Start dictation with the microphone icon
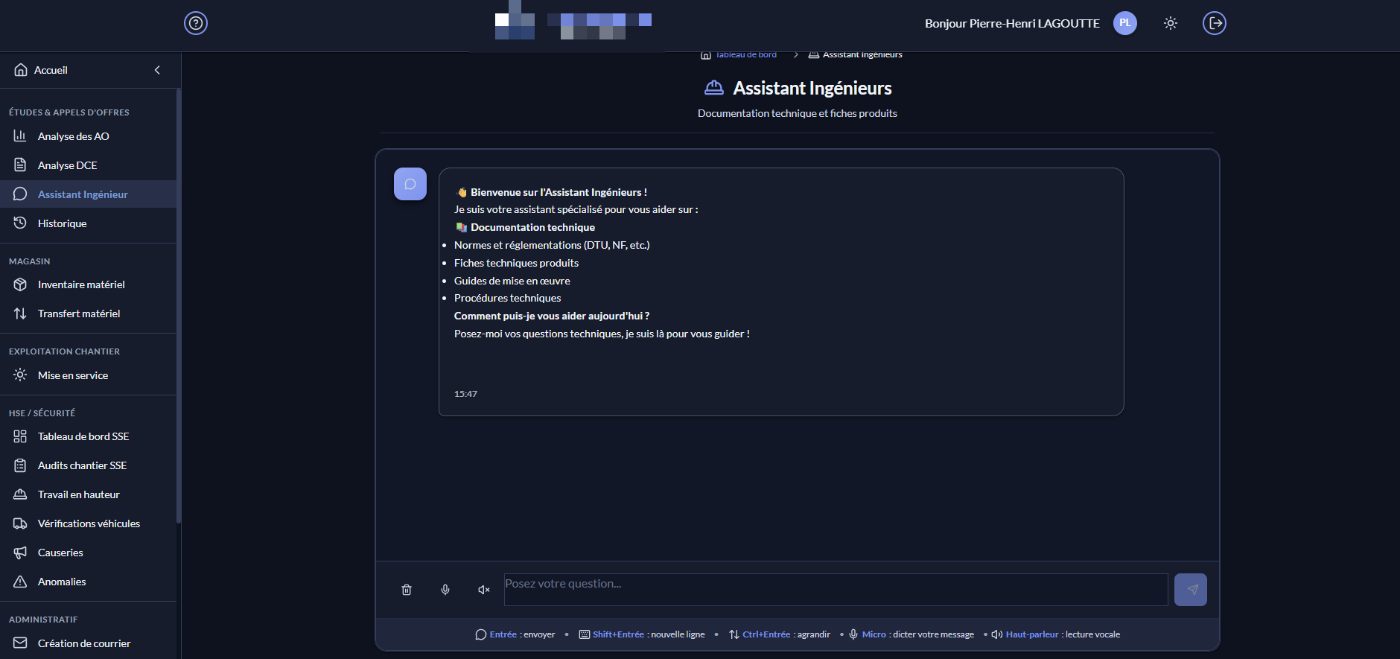Image resolution: width=1400 pixels, height=659 pixels. 445,590
